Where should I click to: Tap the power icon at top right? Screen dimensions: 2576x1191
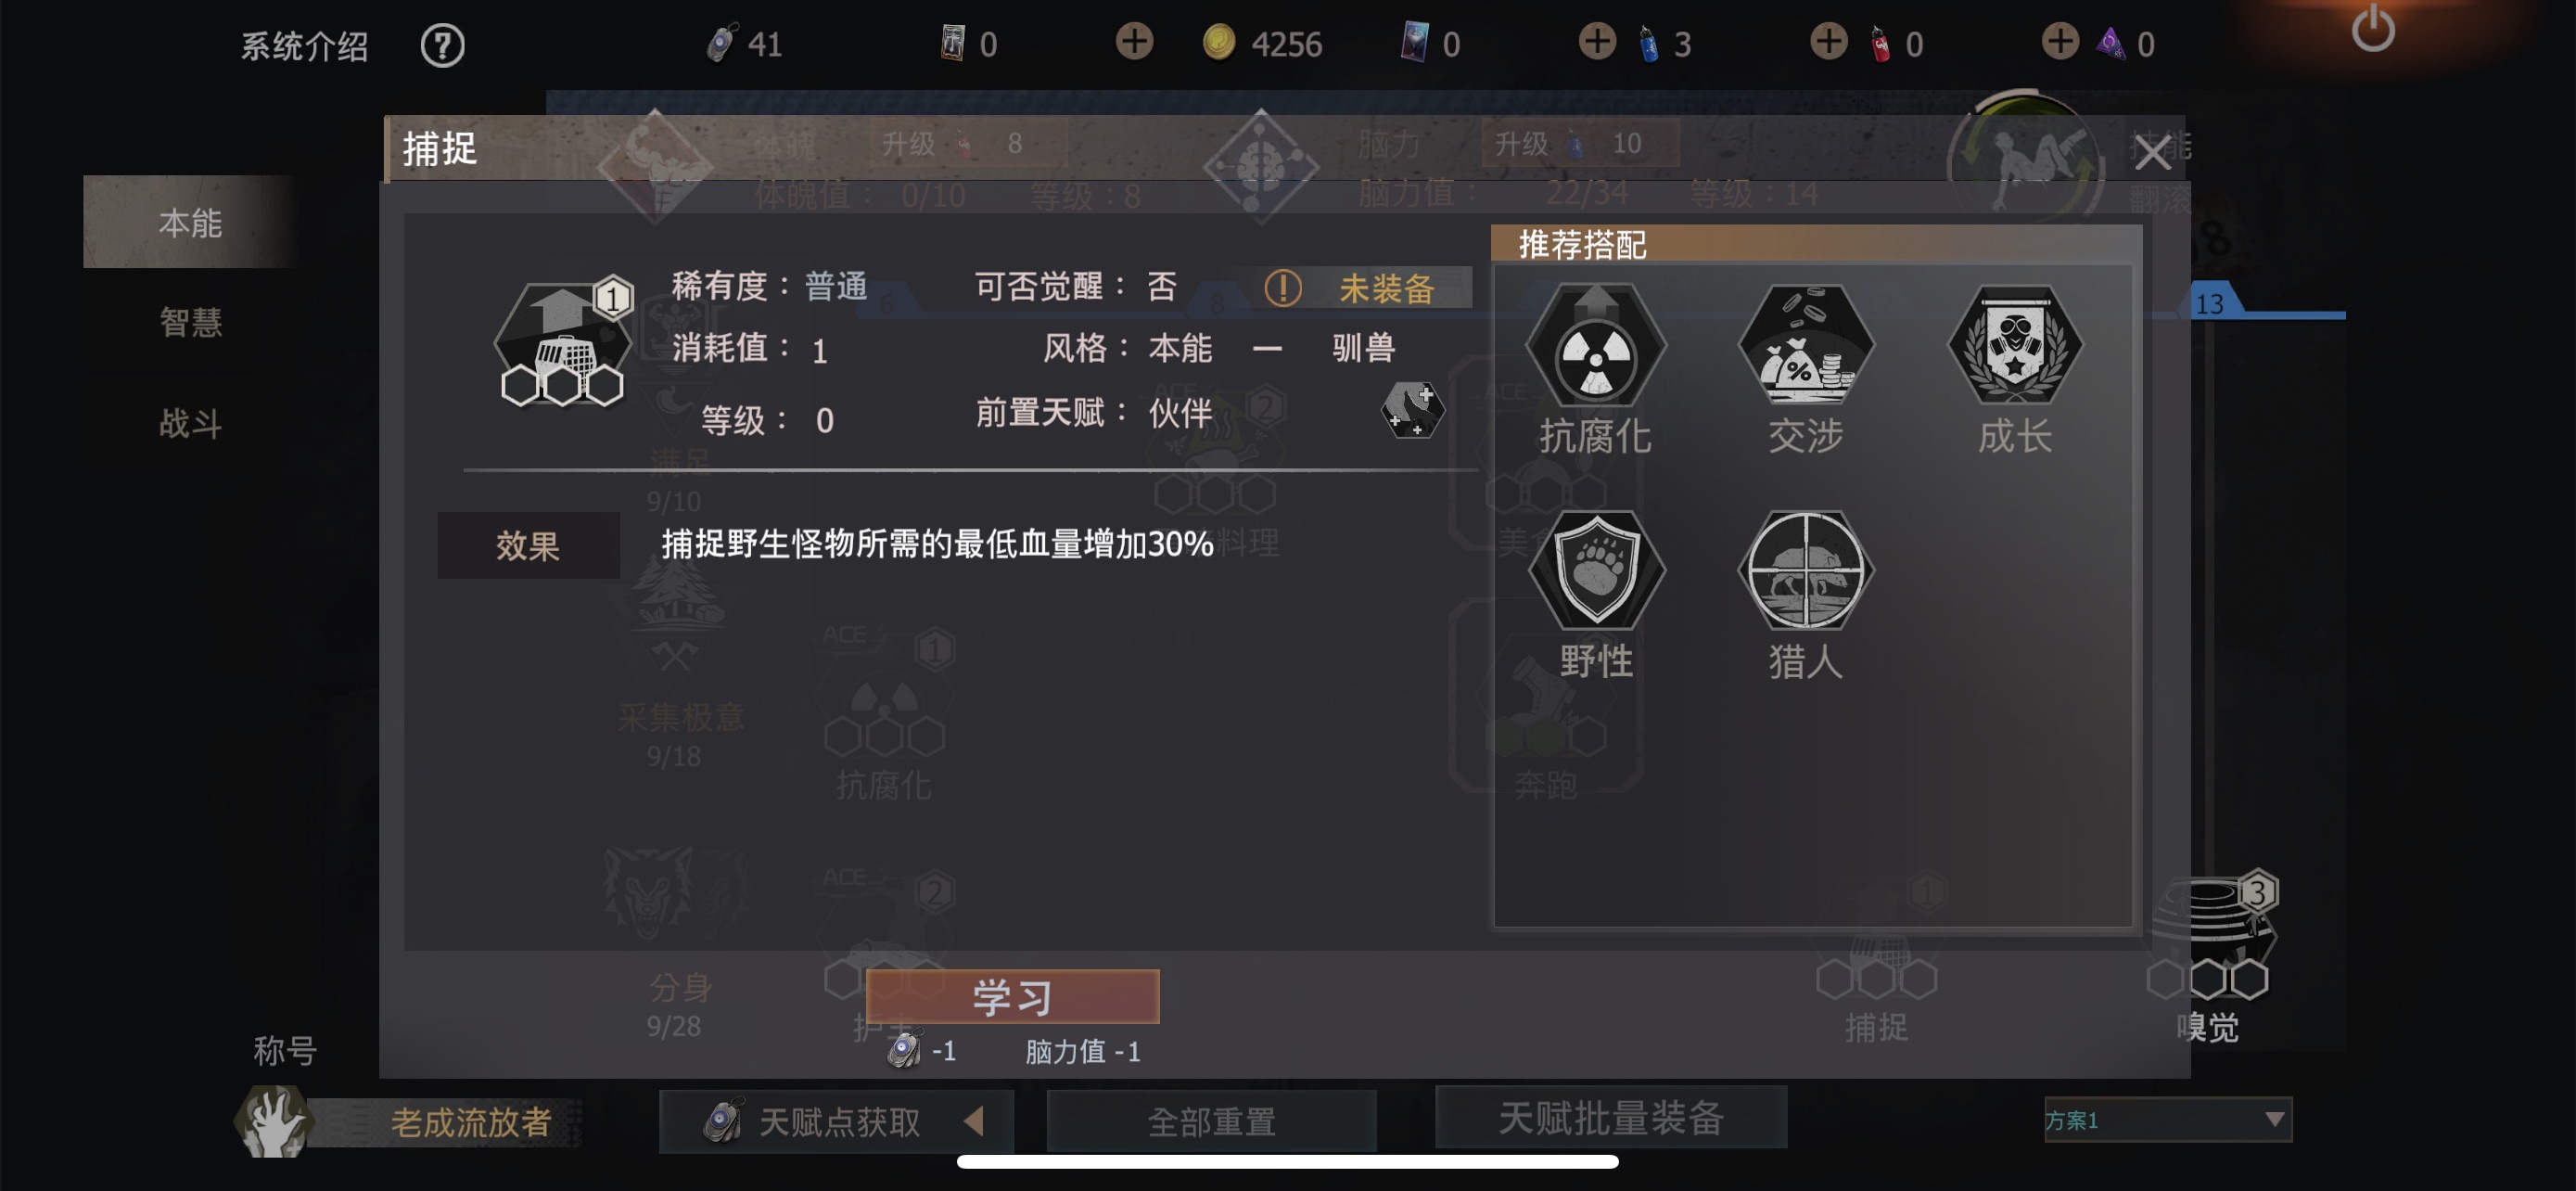coord(2373,30)
